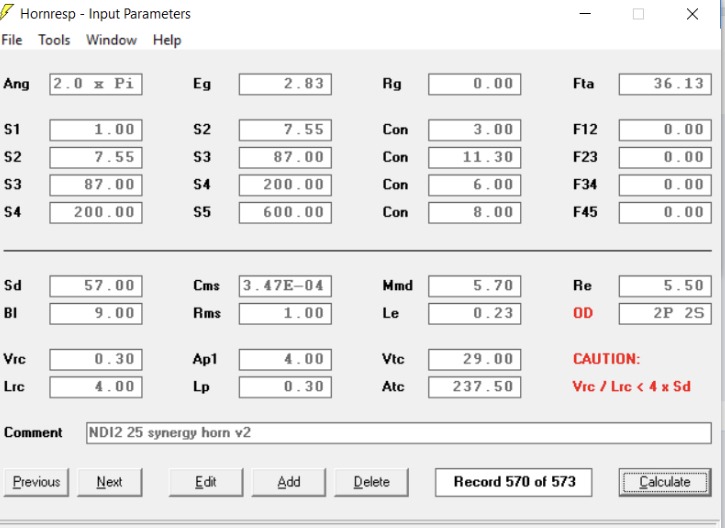
Task: Click the Record 570 of 573 indicator
Action: point(513,482)
